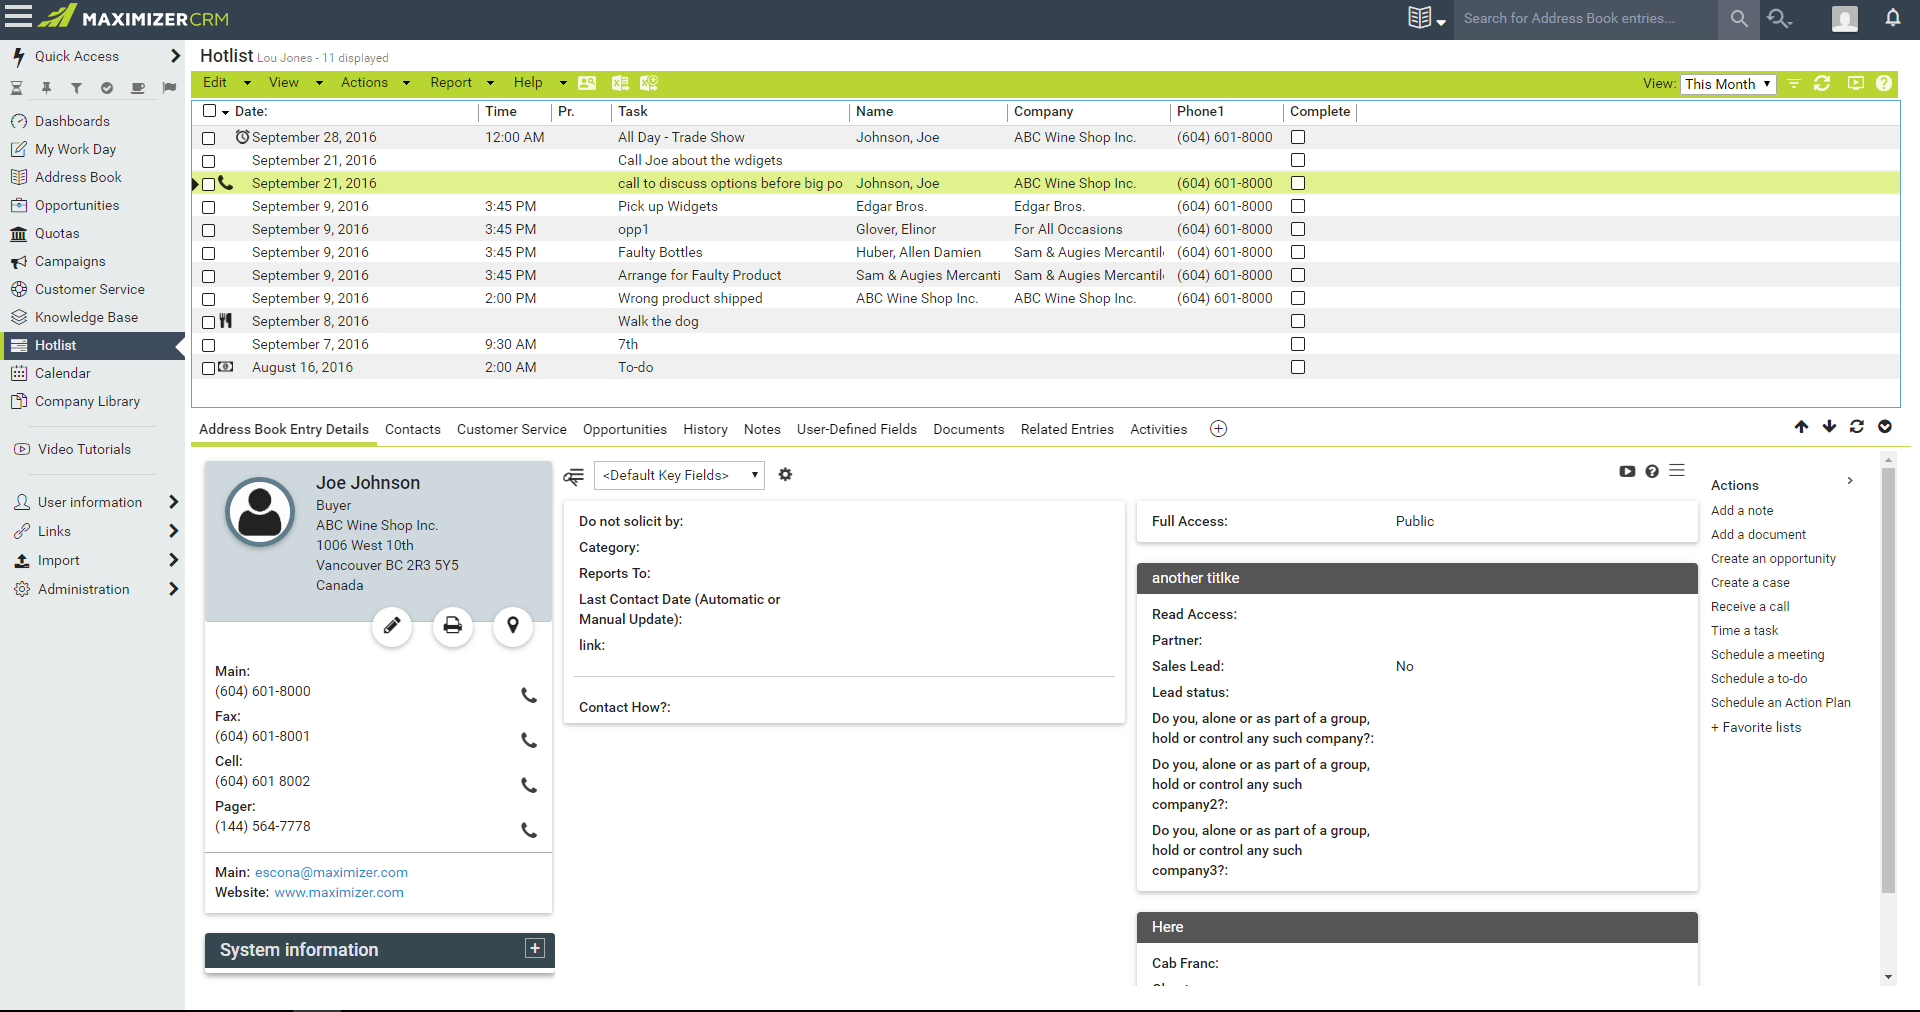Open key fields settings gear

tap(785, 475)
